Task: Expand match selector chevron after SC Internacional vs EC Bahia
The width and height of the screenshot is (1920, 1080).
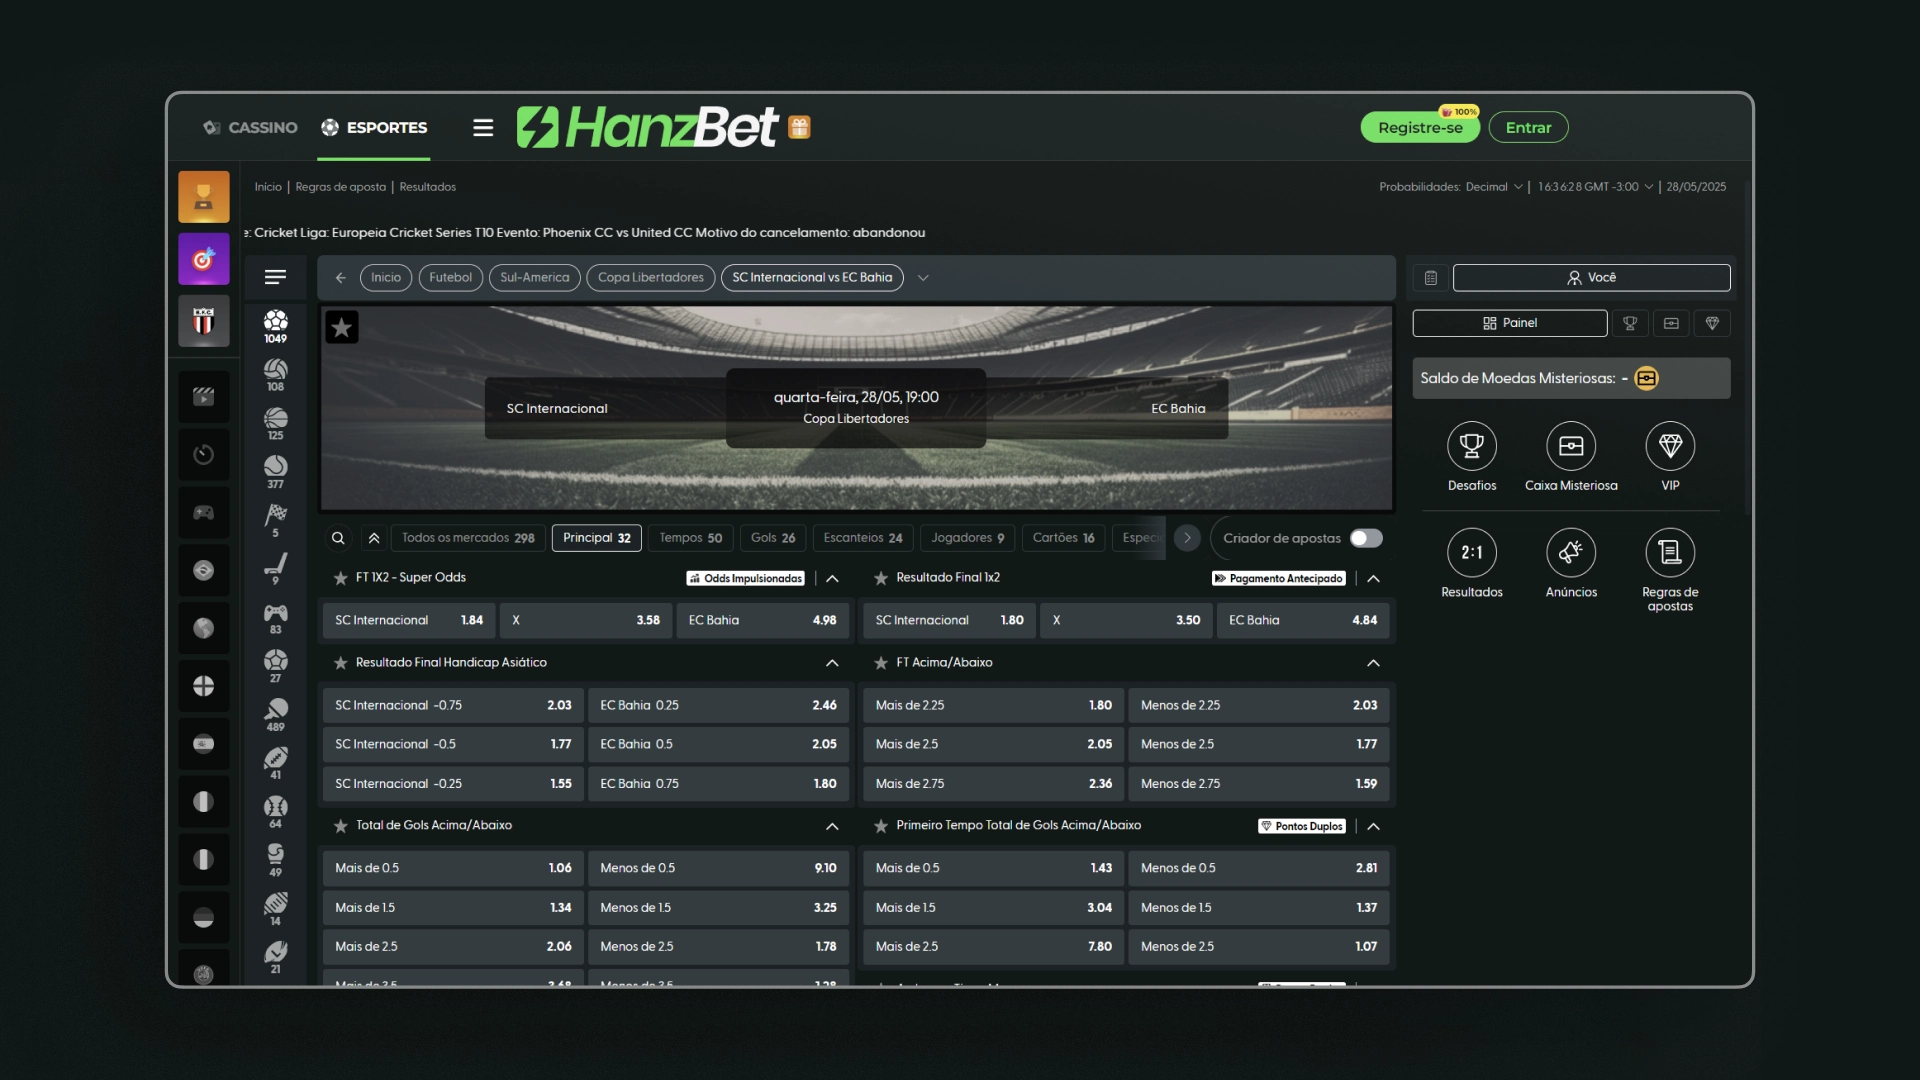Action: [x=923, y=278]
